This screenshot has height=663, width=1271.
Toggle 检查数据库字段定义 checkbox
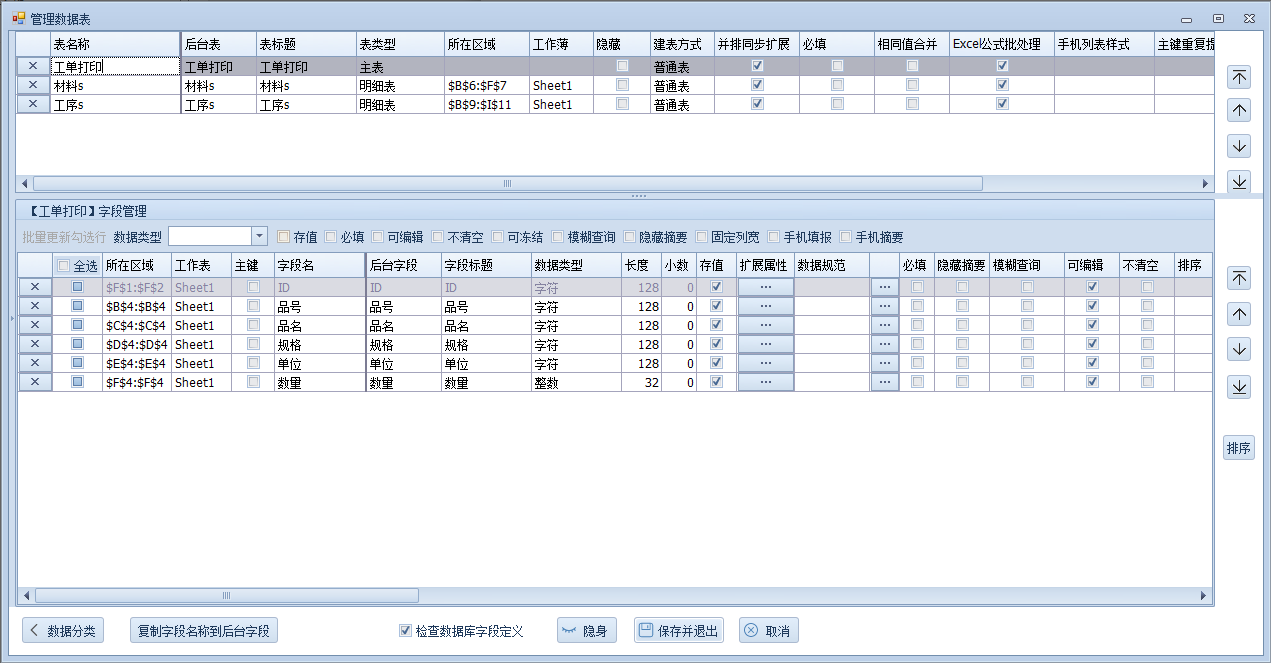(405, 631)
